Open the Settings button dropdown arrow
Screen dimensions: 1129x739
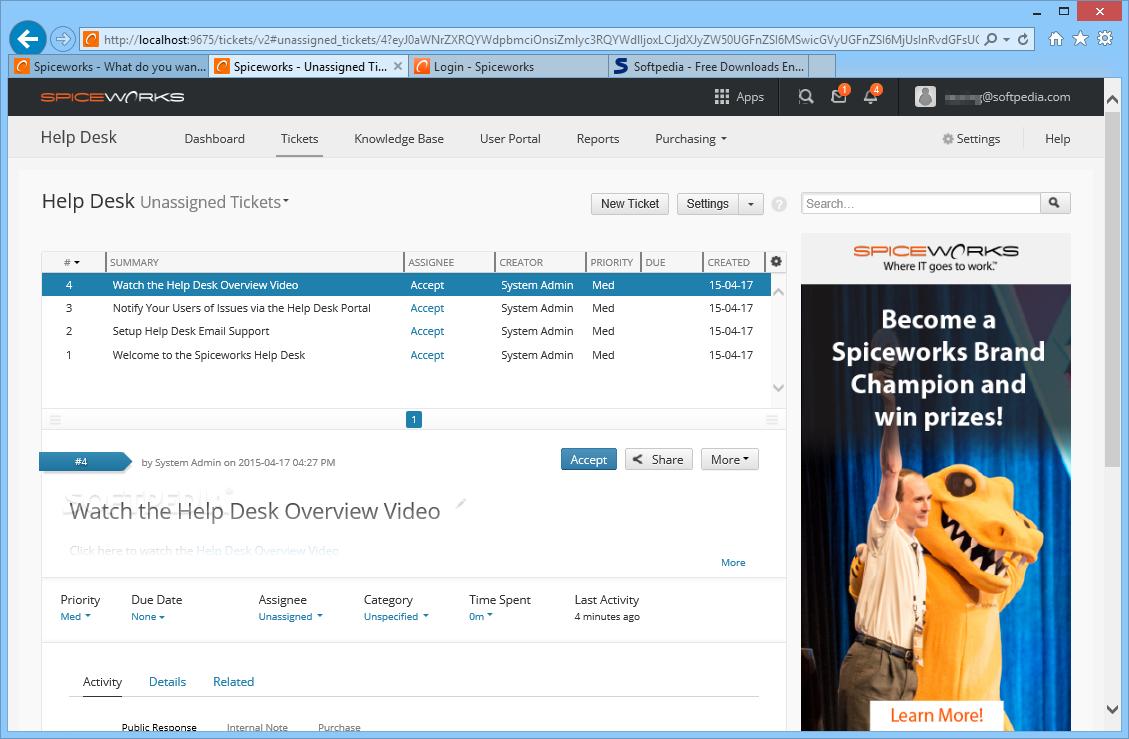[x=751, y=204]
